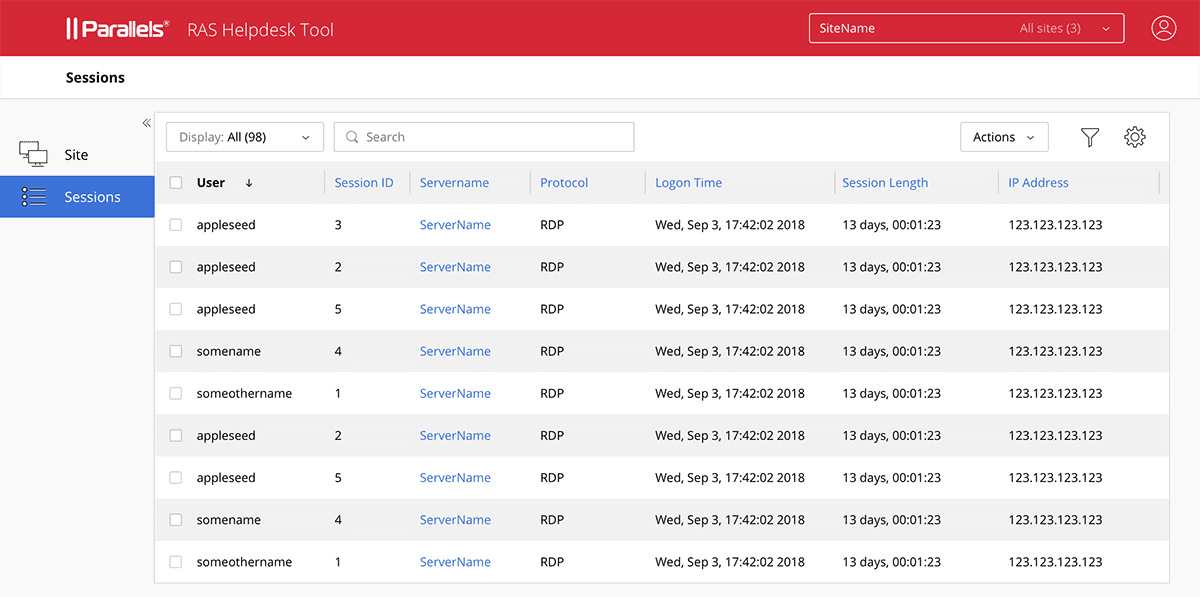Sort by Protocol column header
Screen dimensions: 1200x597
[x=564, y=183]
